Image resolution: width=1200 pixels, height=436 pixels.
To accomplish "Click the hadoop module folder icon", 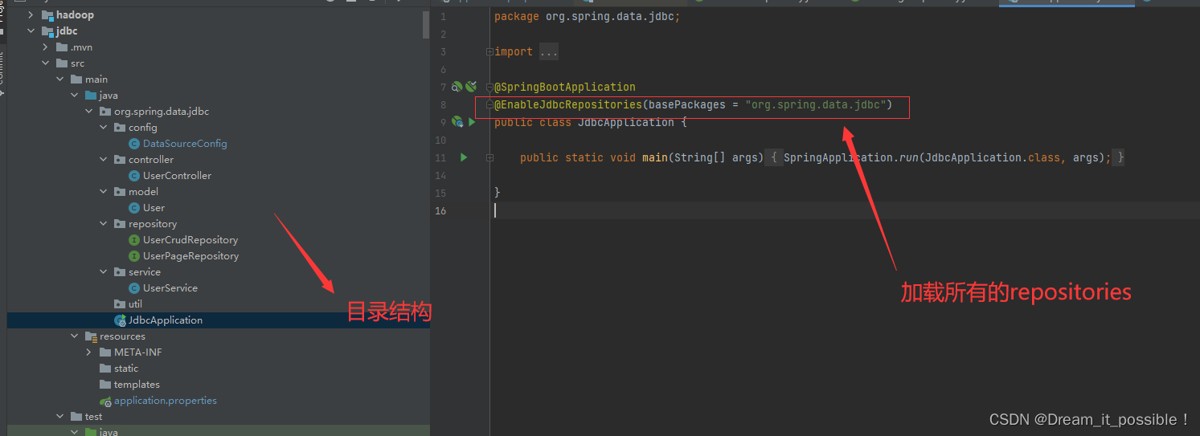I will tap(47, 16).
